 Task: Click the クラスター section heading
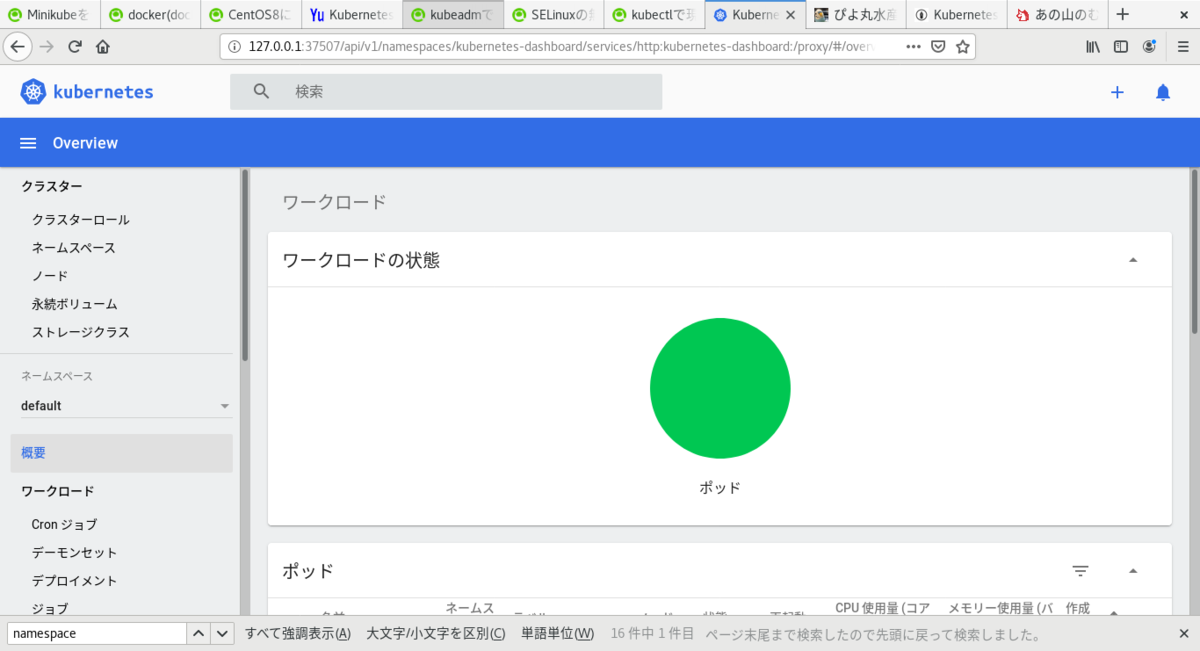[52, 186]
